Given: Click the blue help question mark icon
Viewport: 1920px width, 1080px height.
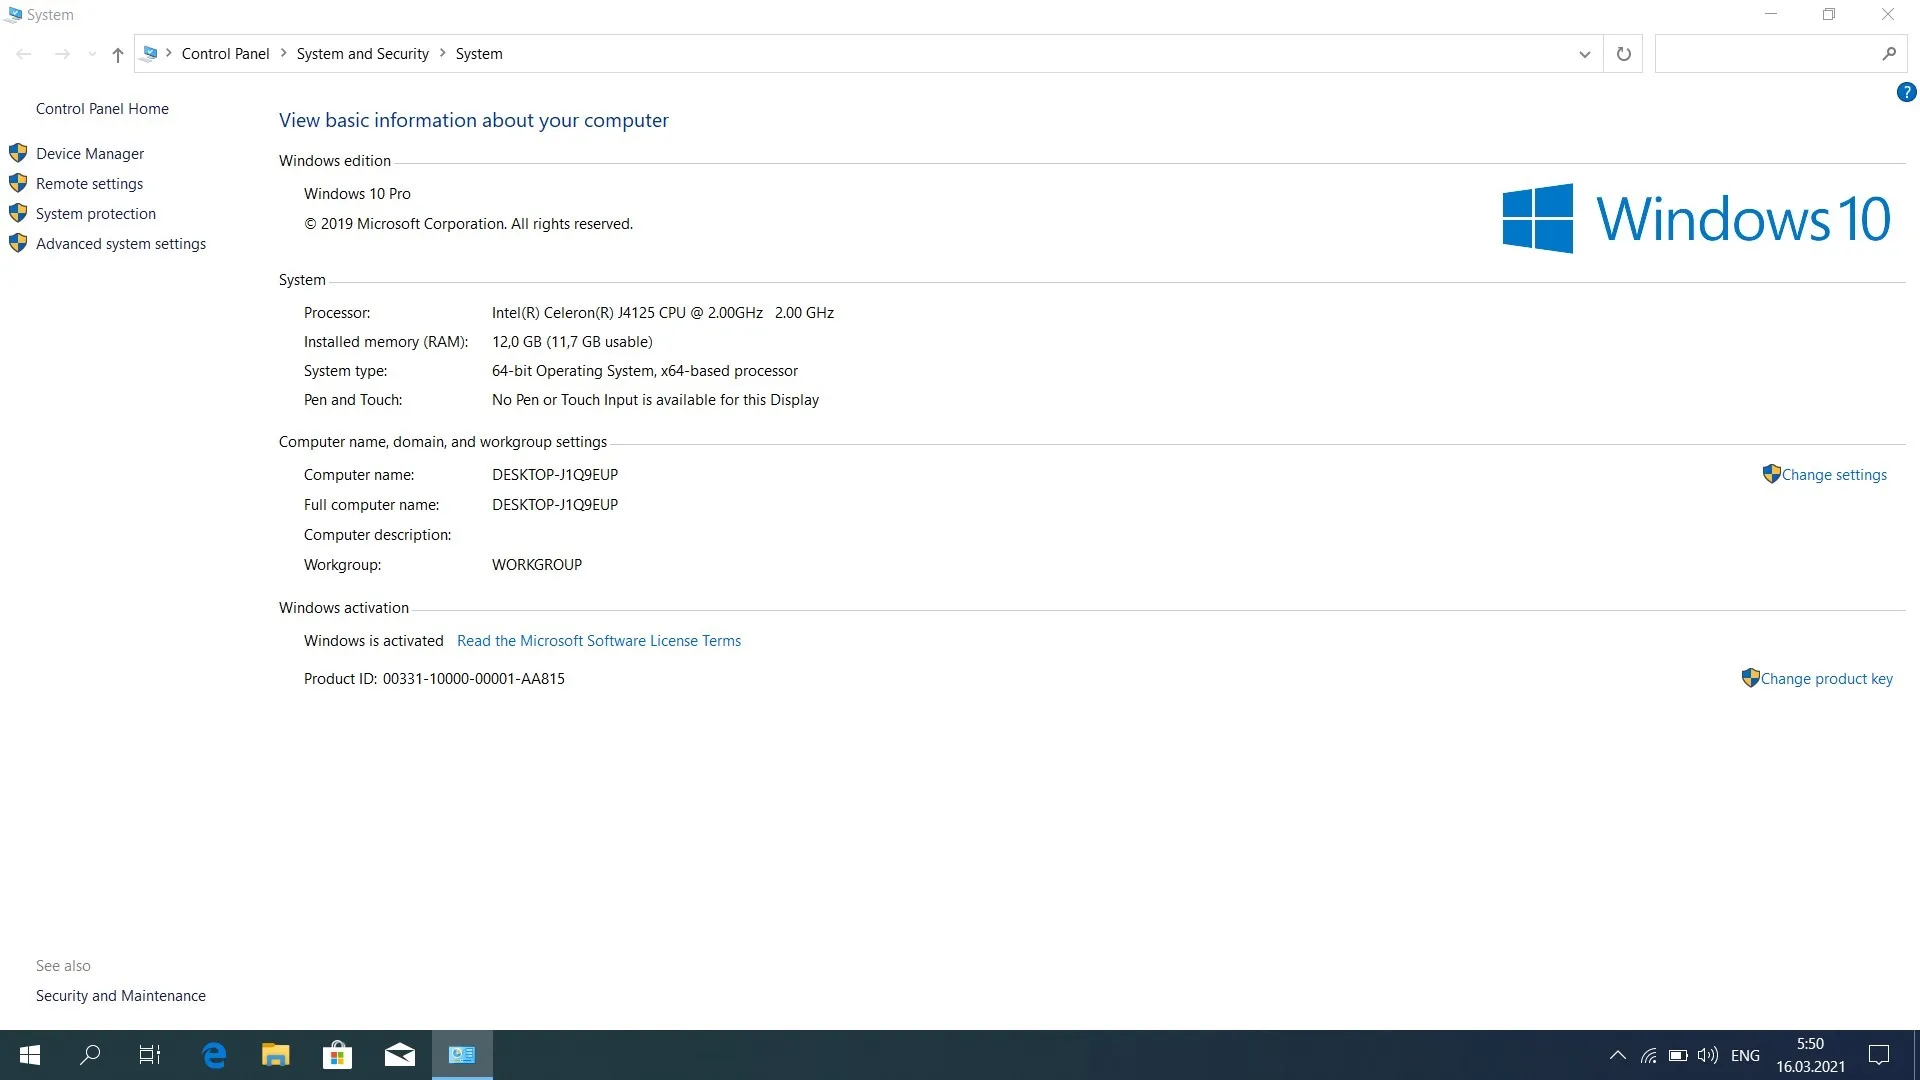Looking at the screenshot, I should [x=1906, y=93].
